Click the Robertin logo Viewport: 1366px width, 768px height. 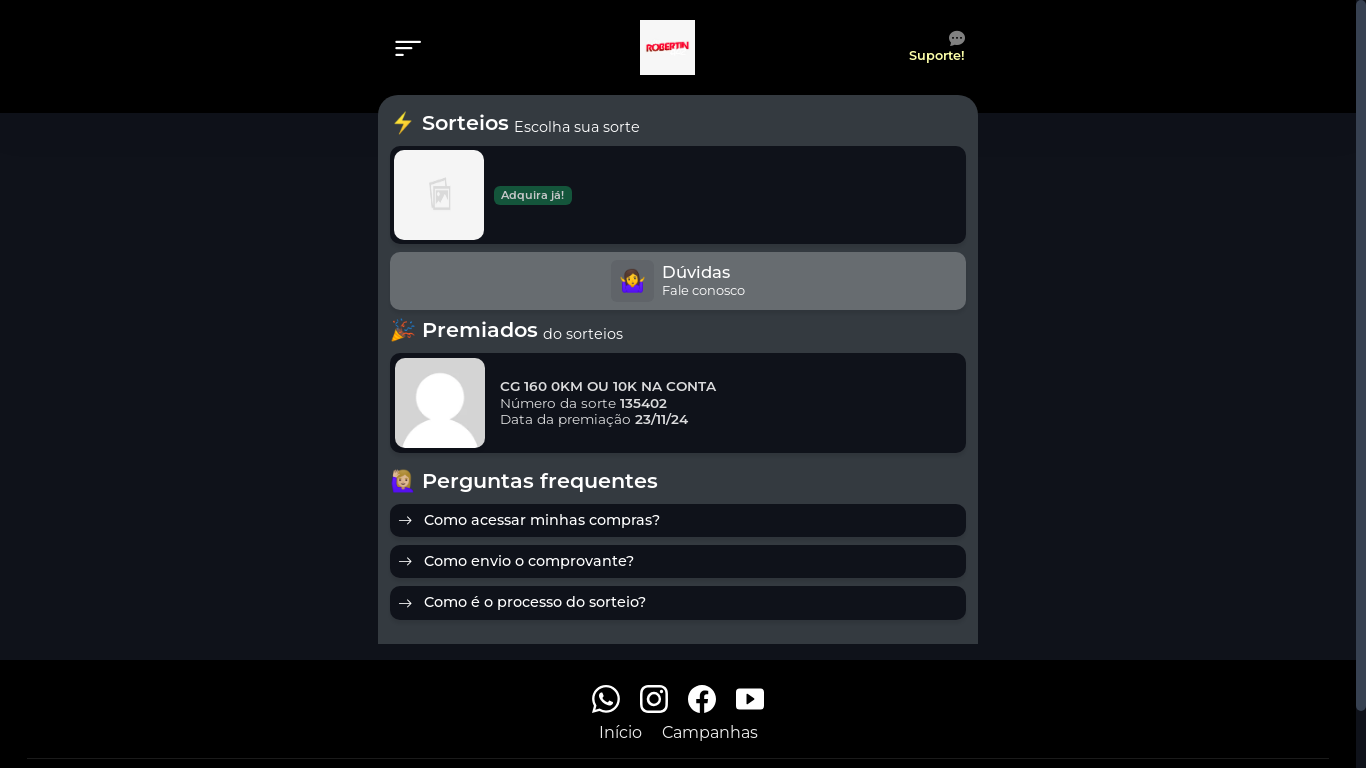667,47
